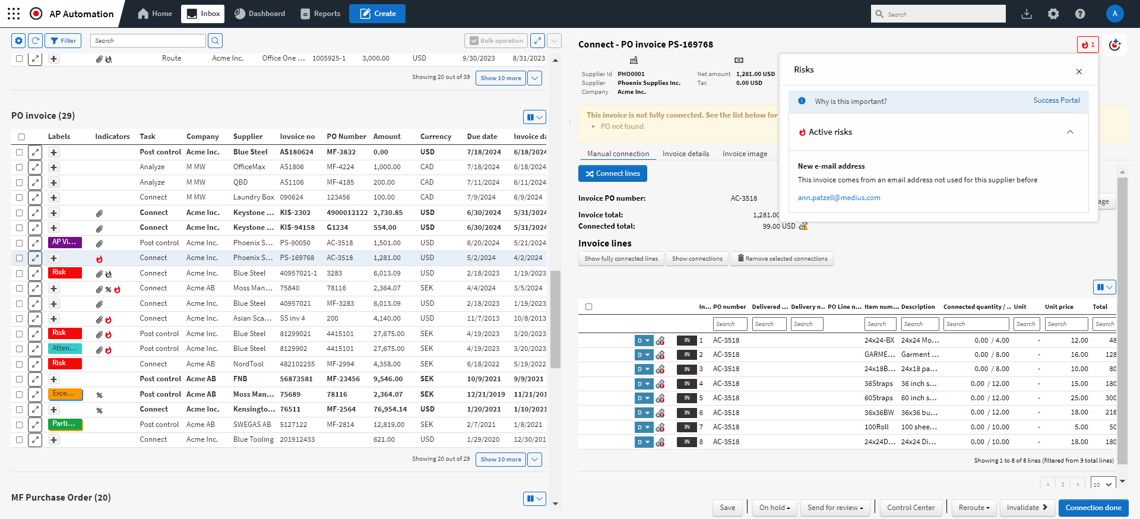
Task: Click percent indicator on invoice 76511 row
Action: (99, 410)
